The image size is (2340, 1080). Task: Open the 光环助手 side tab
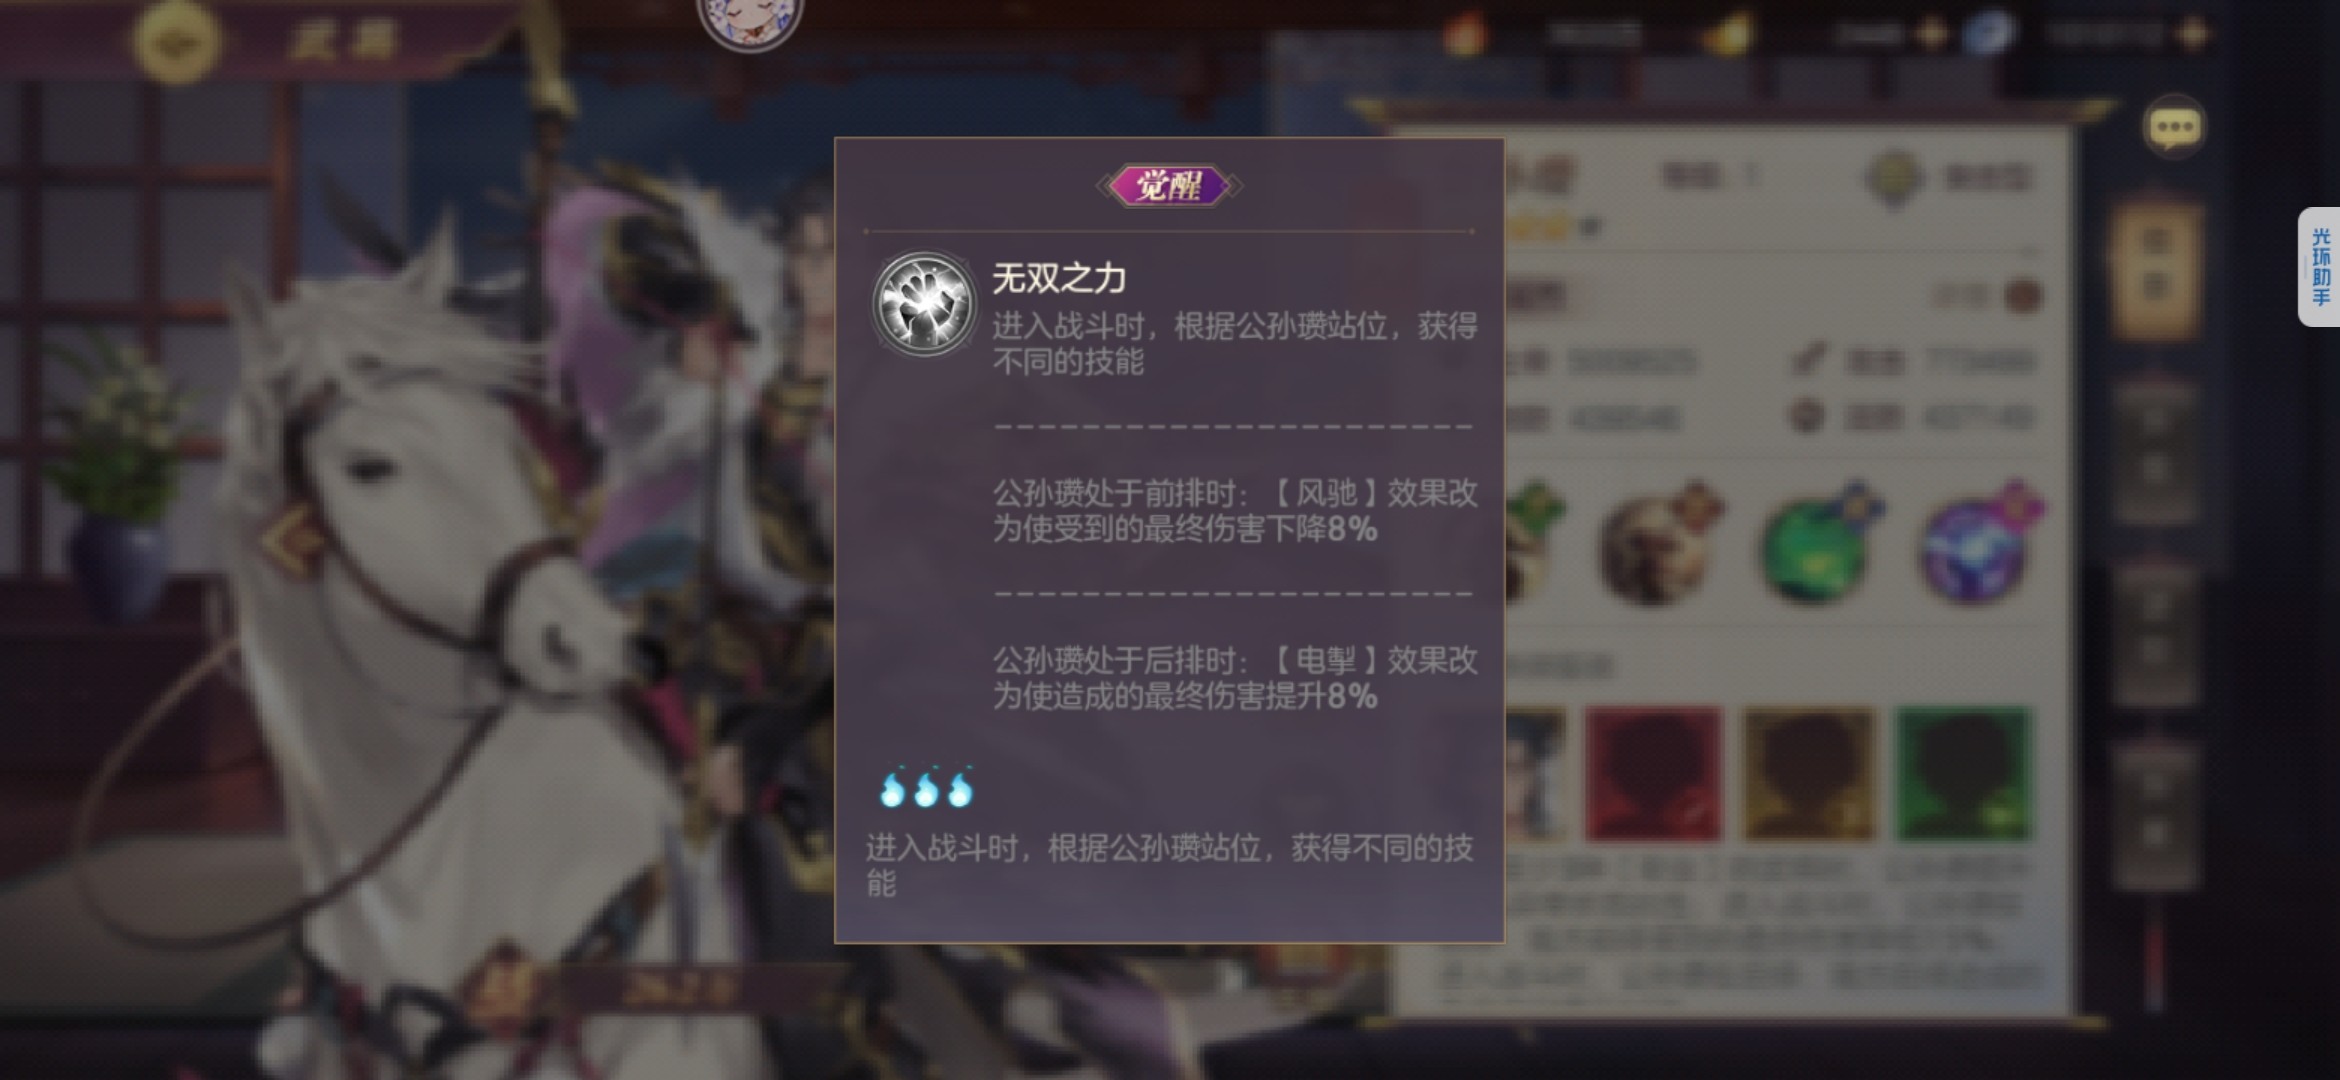click(x=2319, y=267)
